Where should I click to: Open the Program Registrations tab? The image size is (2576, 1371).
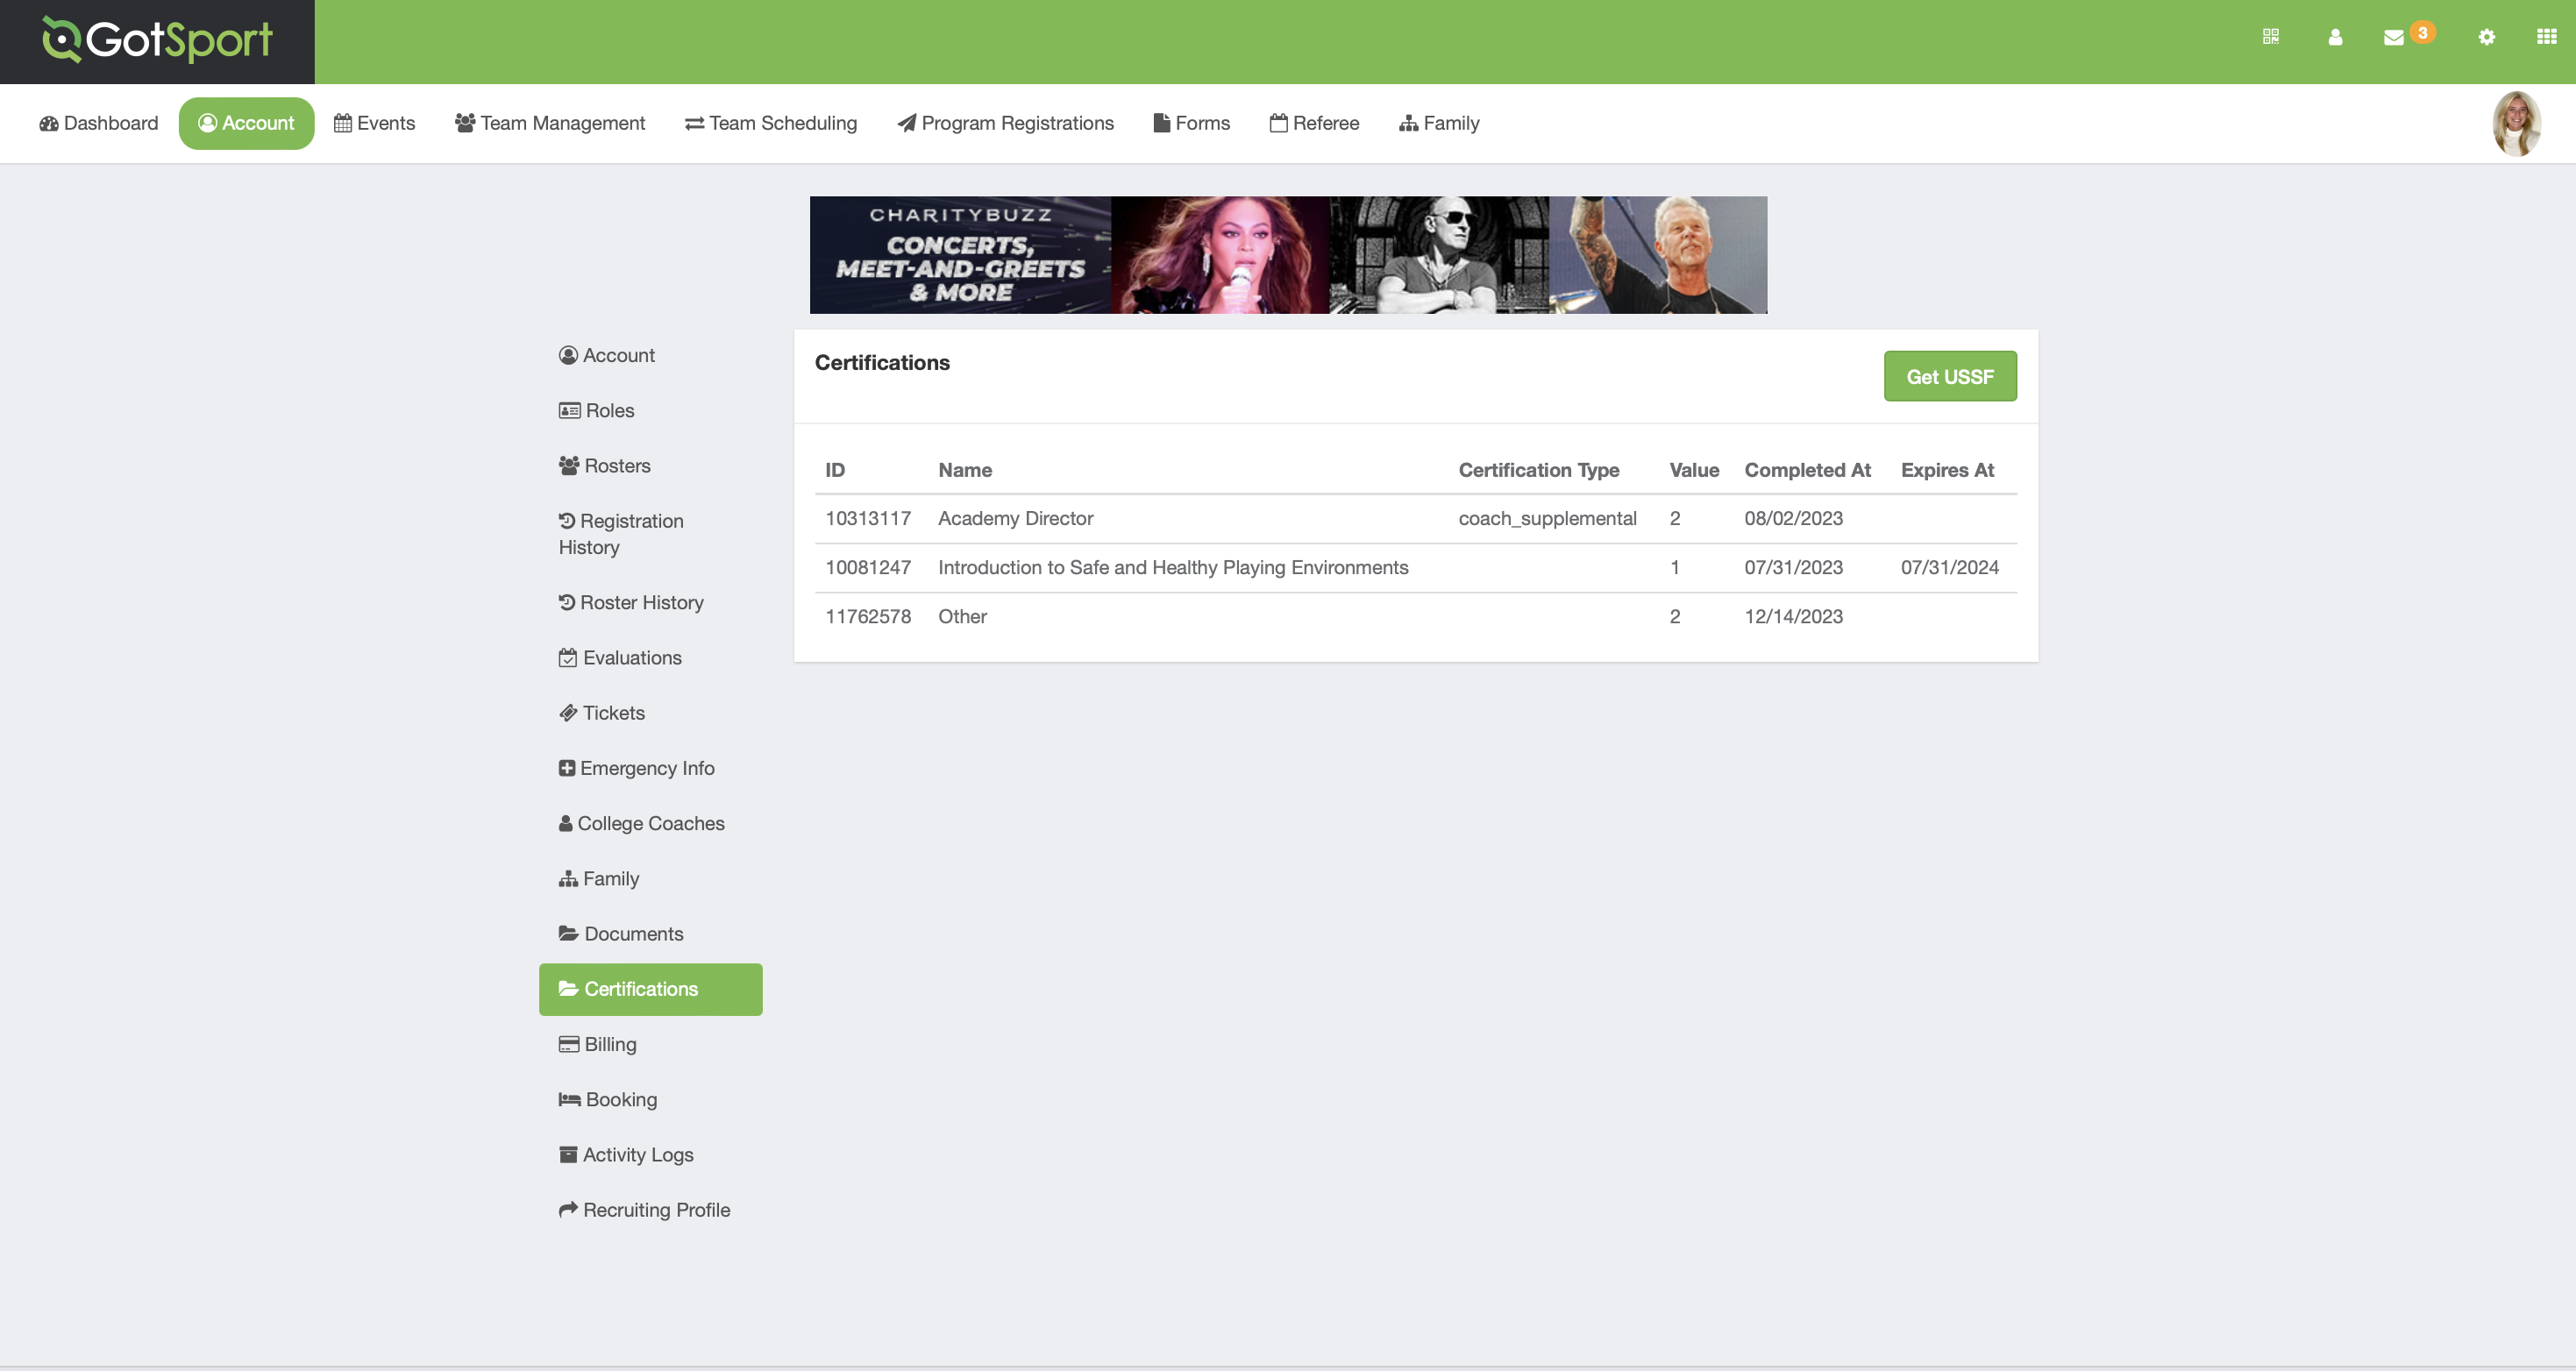click(1005, 123)
